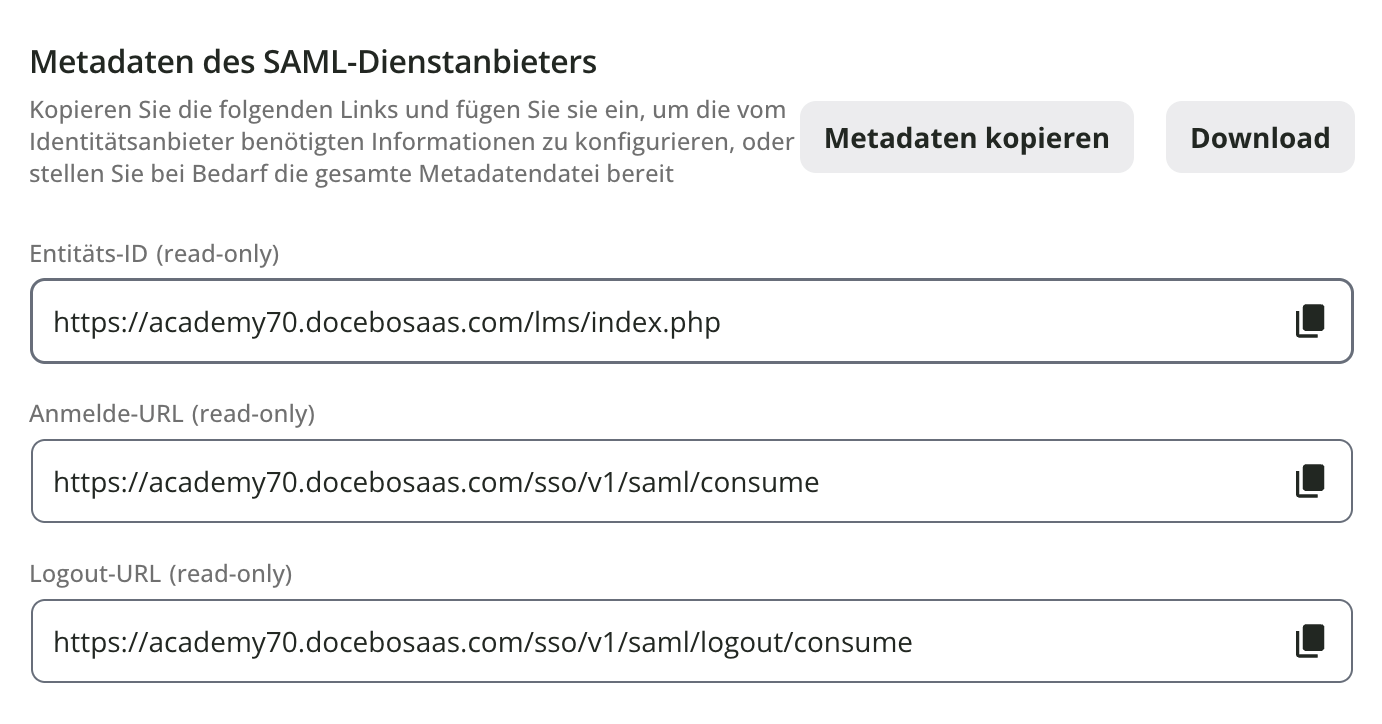Click the Metadaten kopieren button
This screenshot has width=1382, height=724.
[x=966, y=137]
